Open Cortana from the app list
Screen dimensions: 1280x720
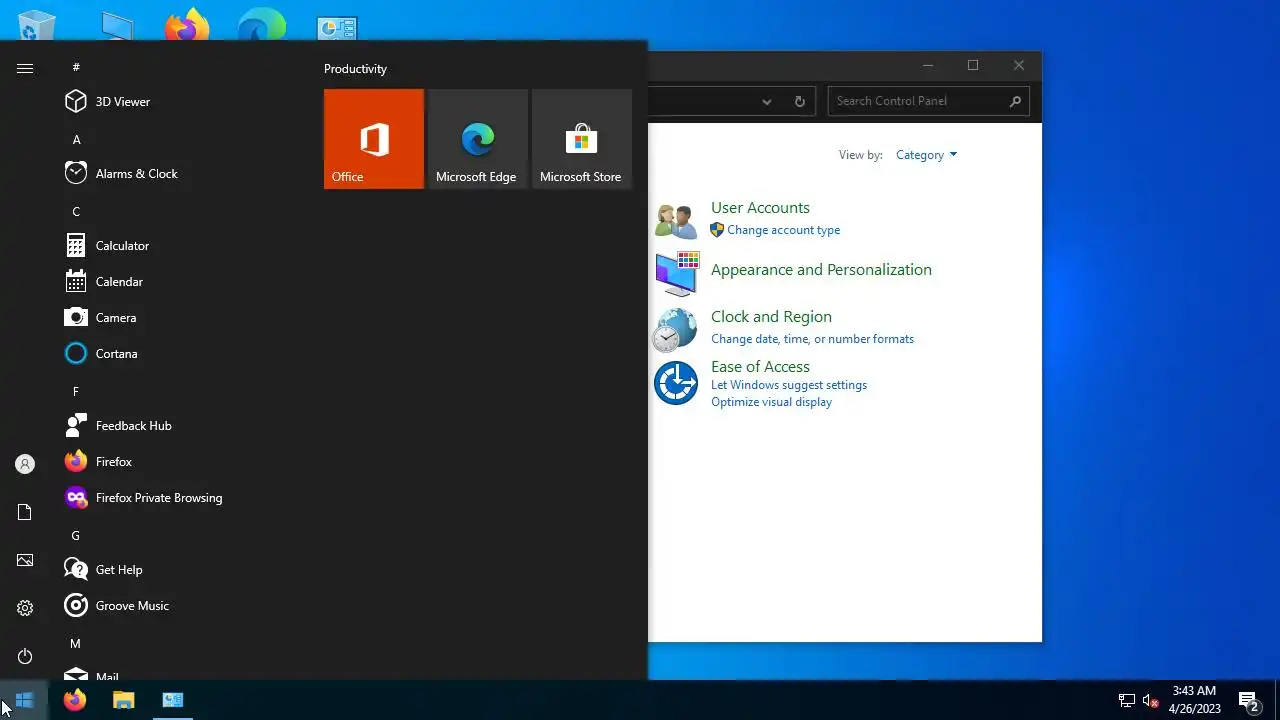(180, 353)
